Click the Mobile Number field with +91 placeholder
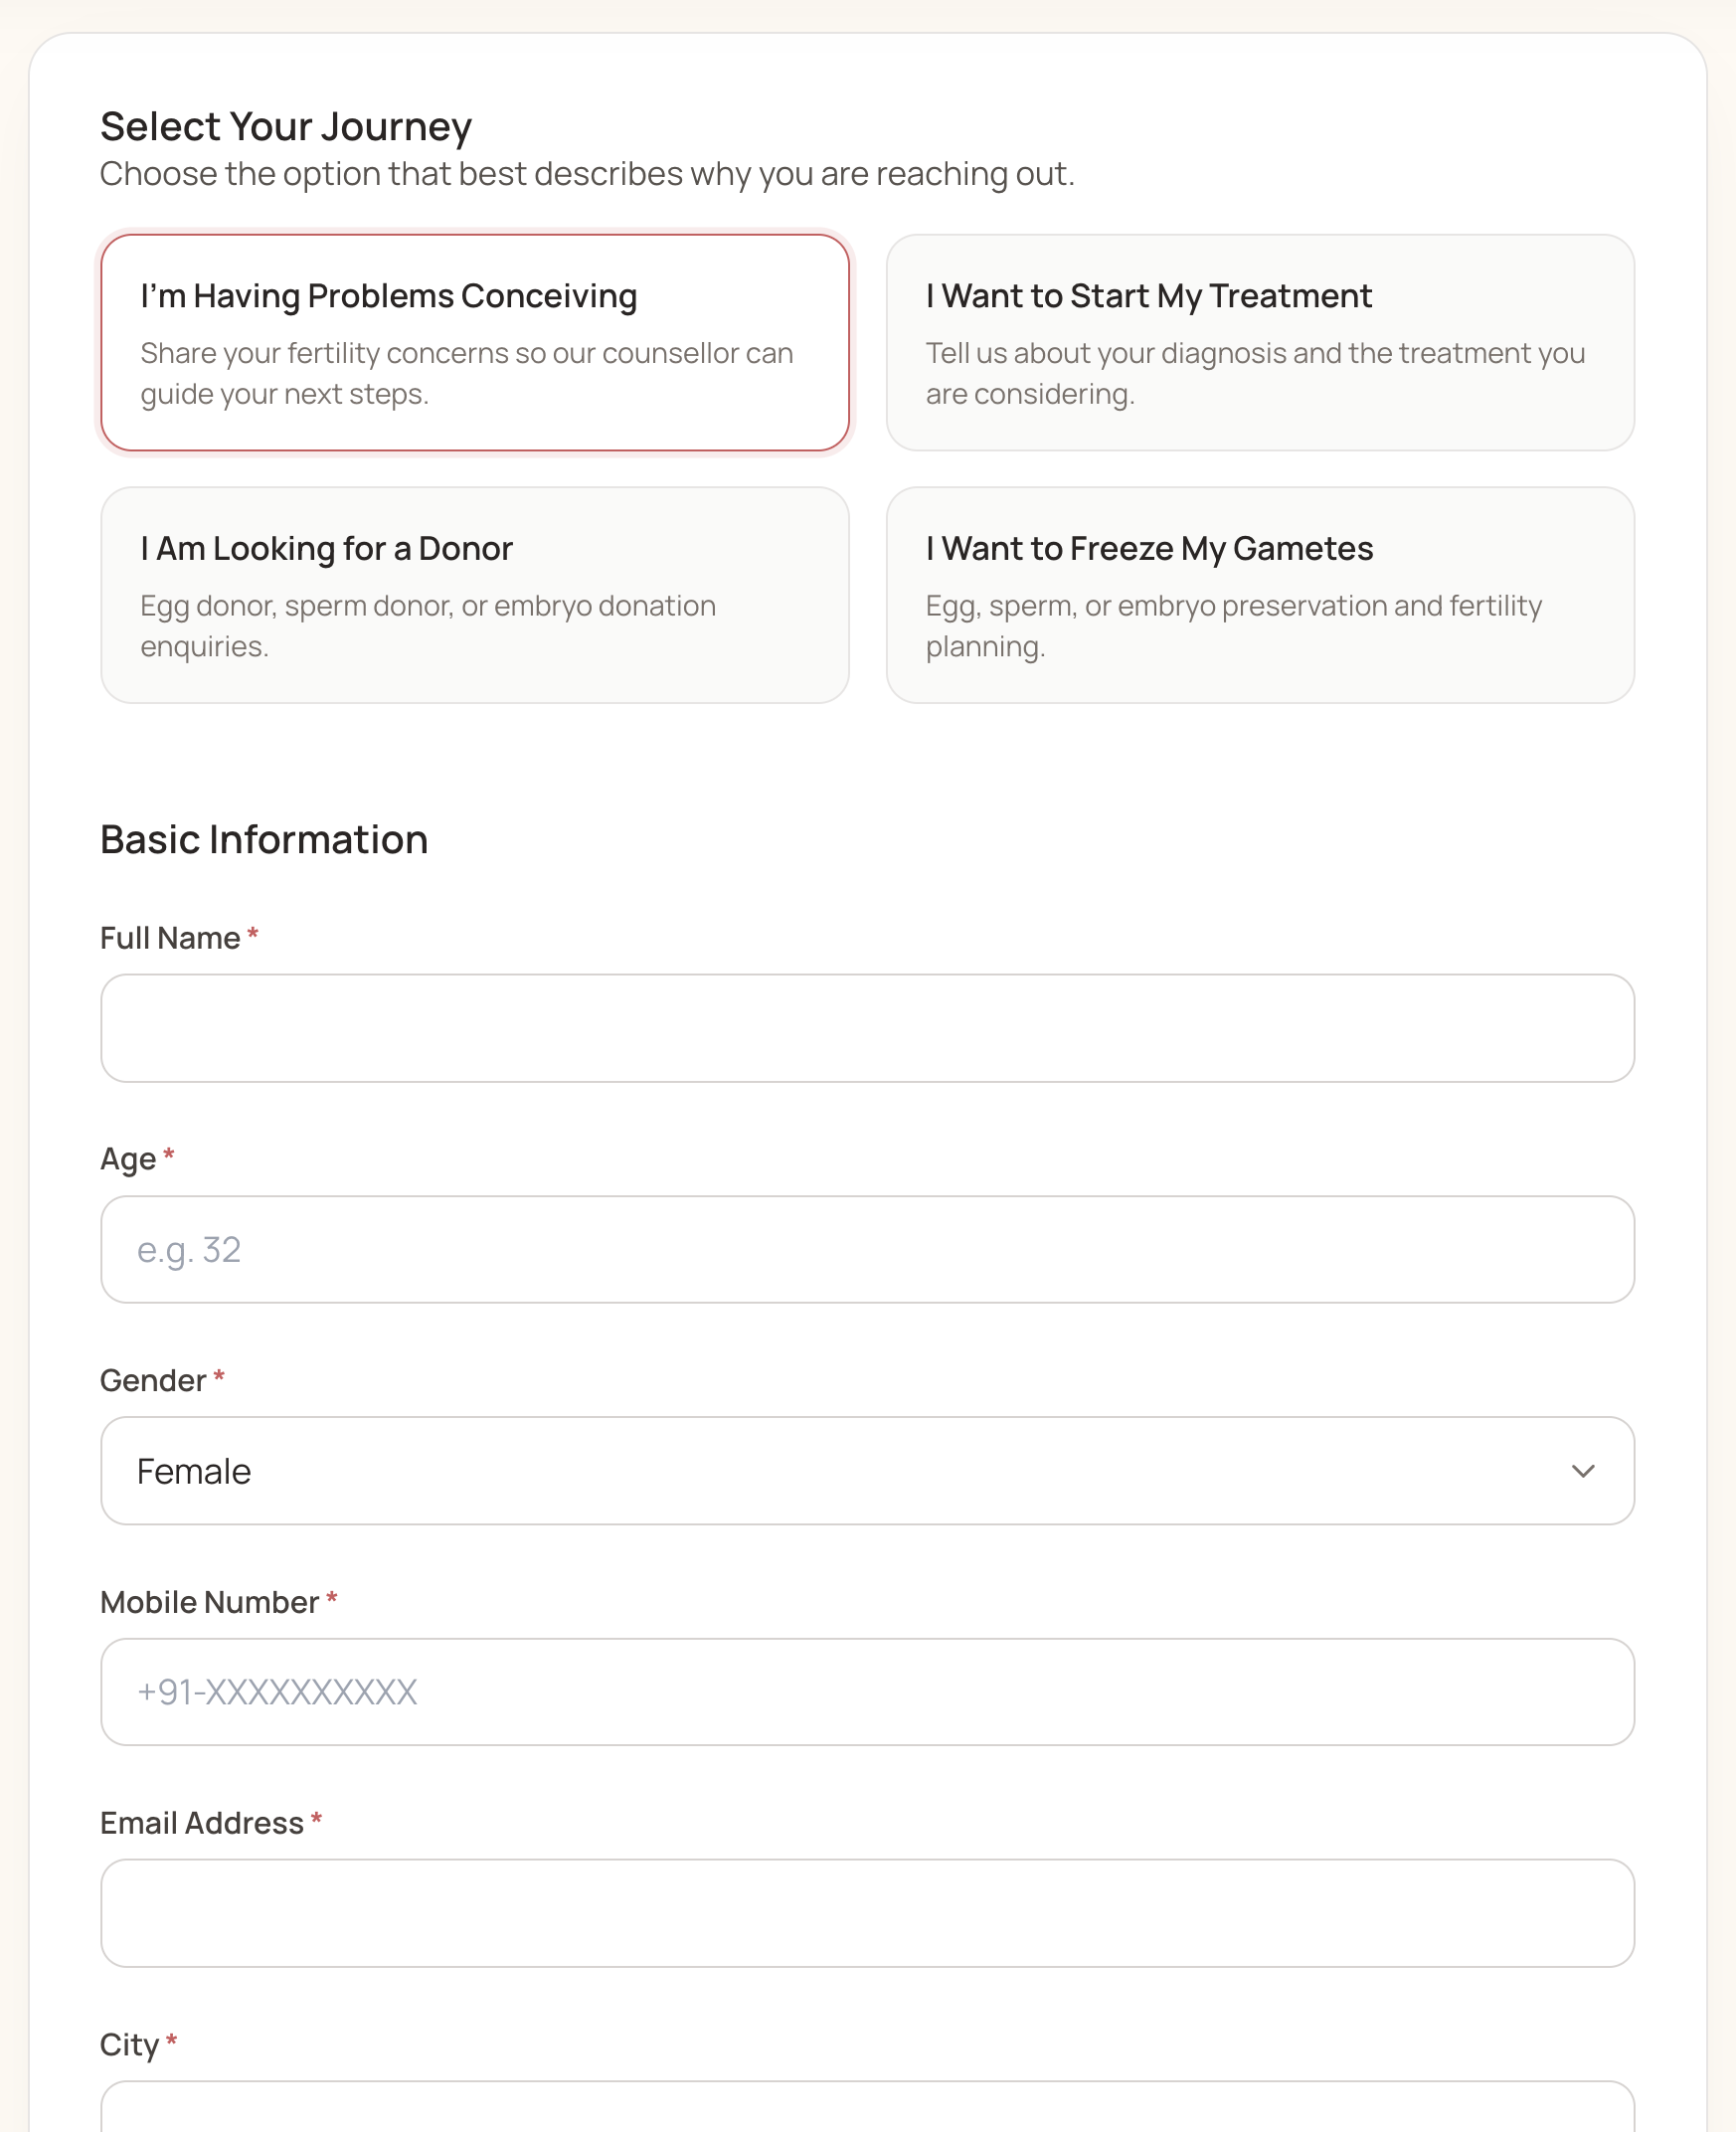 point(867,1692)
